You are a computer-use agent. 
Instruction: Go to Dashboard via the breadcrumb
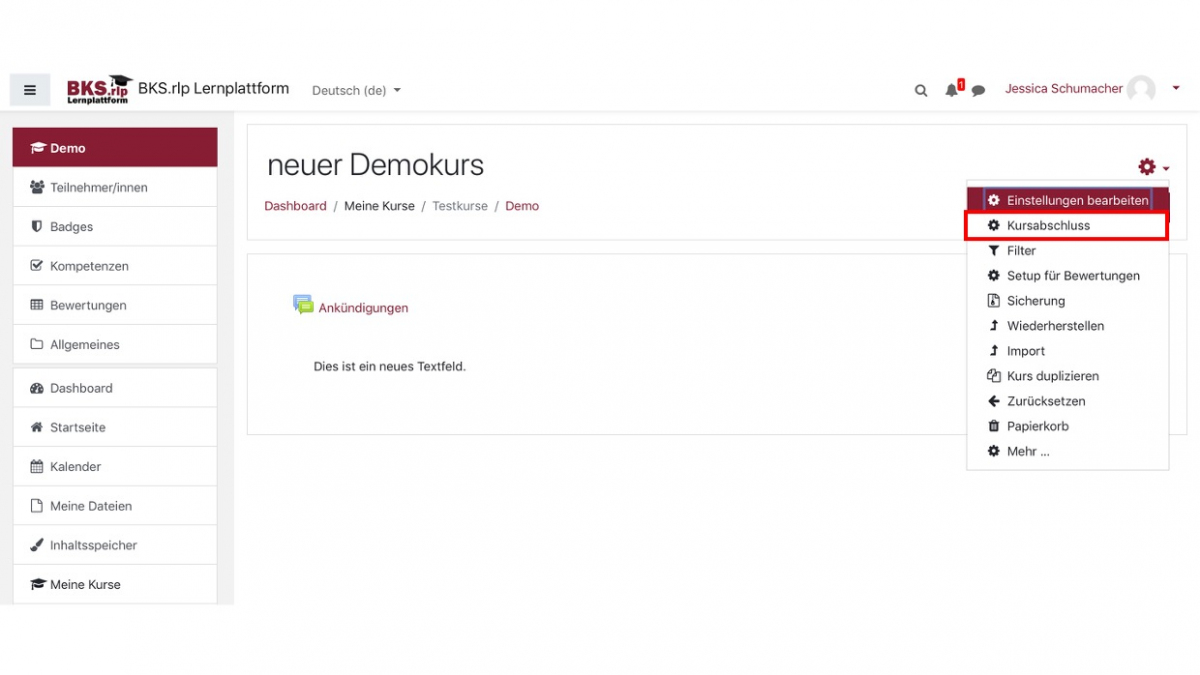tap(295, 206)
